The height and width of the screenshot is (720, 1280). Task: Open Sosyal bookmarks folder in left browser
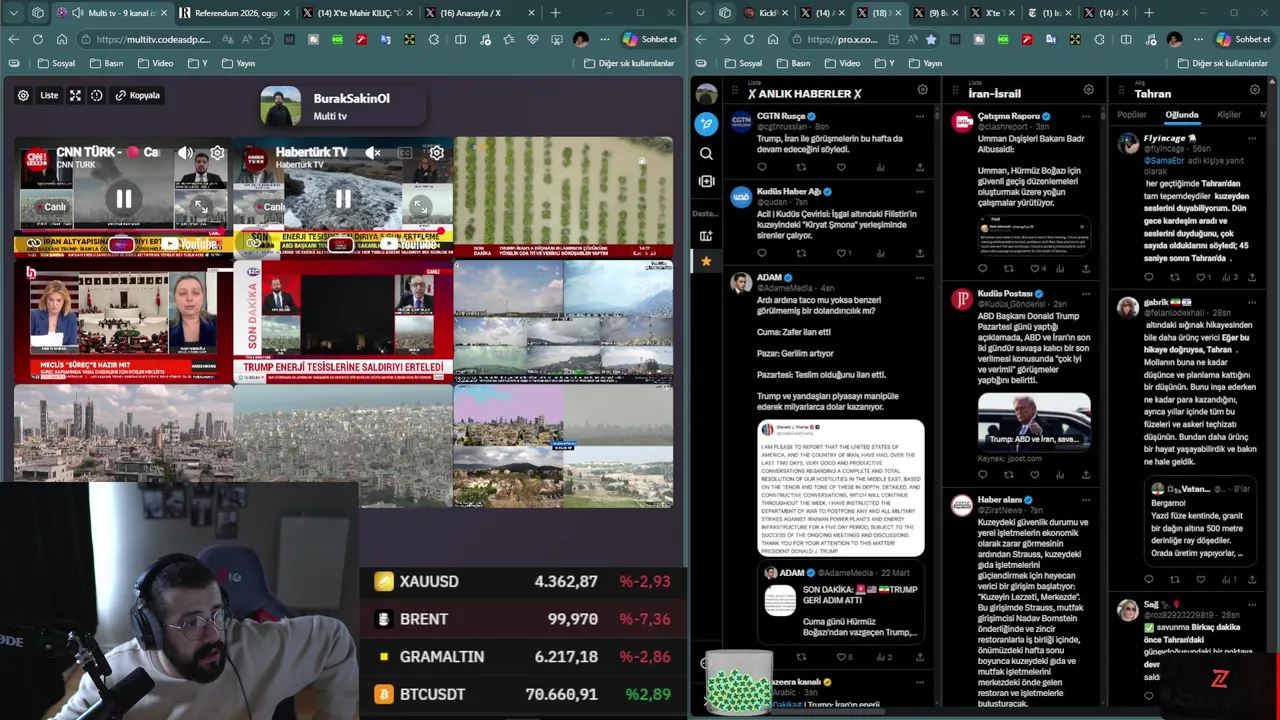click(x=56, y=63)
